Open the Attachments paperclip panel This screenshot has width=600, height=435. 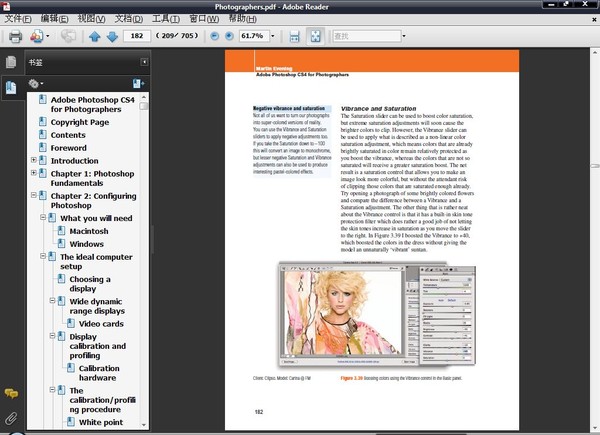click(x=11, y=417)
